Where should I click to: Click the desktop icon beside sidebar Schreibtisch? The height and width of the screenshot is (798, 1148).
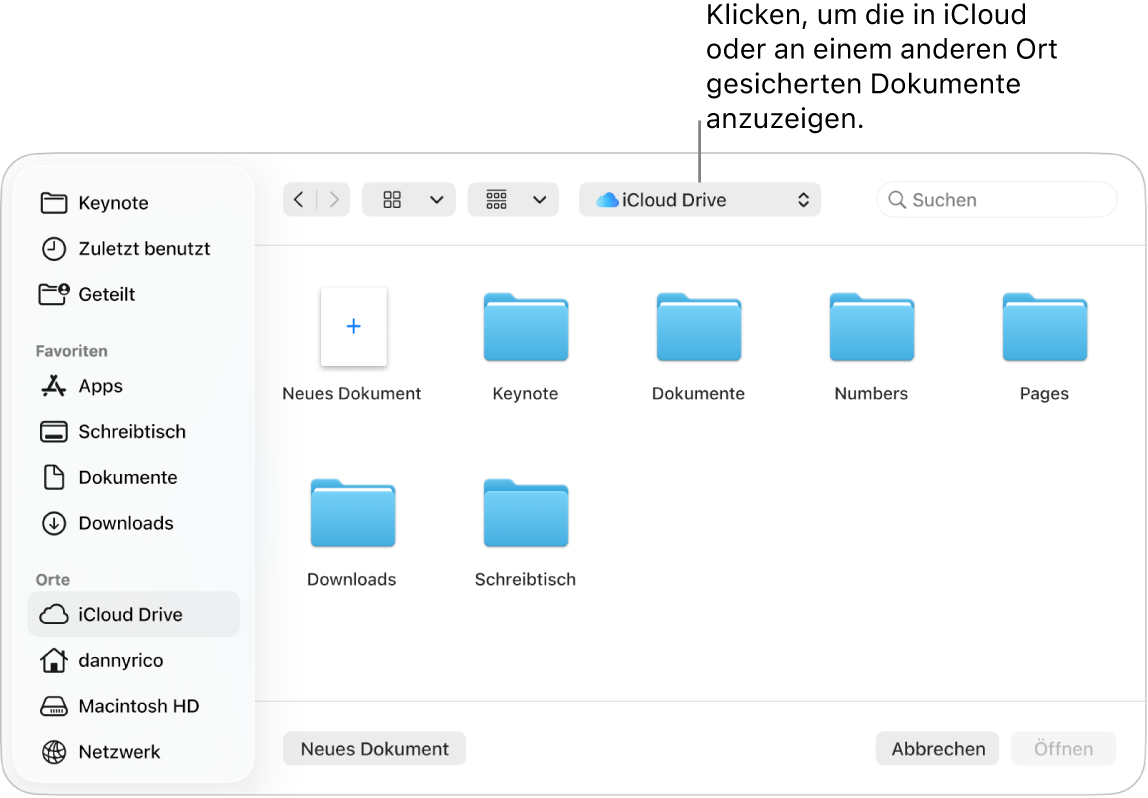pyautogui.click(x=53, y=432)
